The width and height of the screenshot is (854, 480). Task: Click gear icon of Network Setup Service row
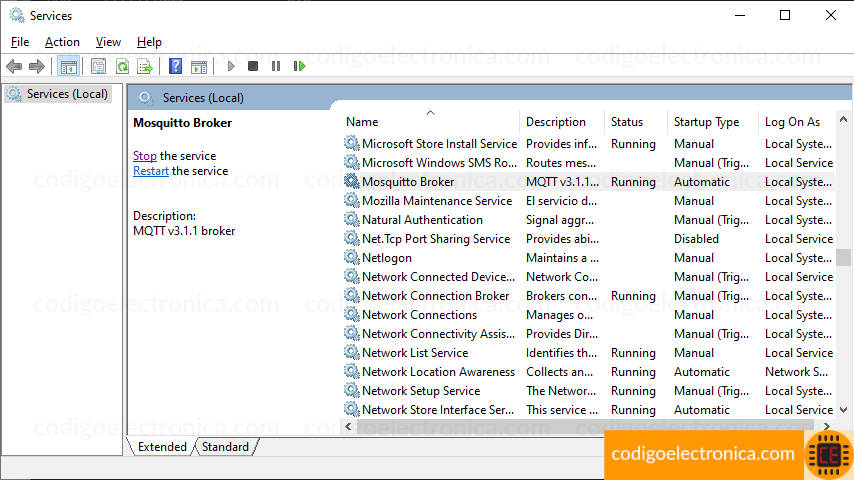pyautogui.click(x=352, y=391)
